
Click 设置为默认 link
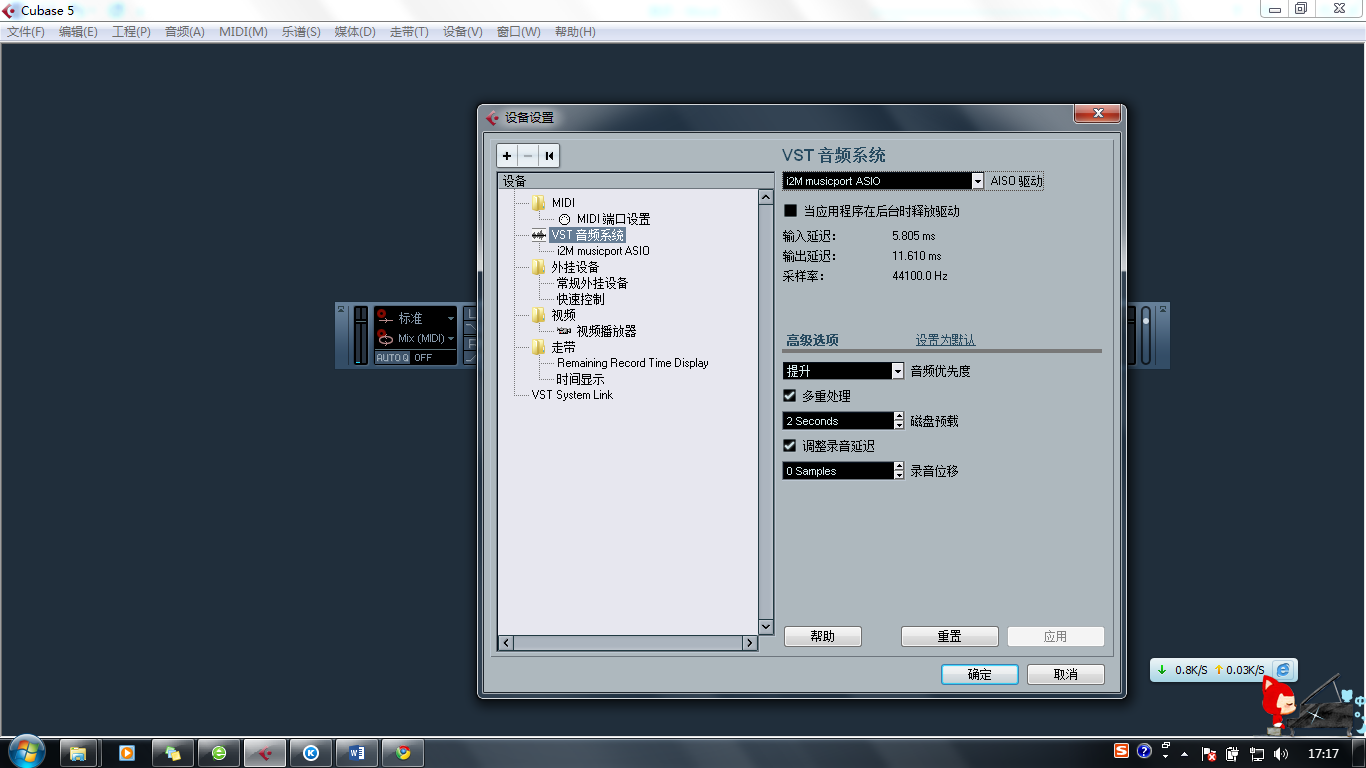coord(945,341)
